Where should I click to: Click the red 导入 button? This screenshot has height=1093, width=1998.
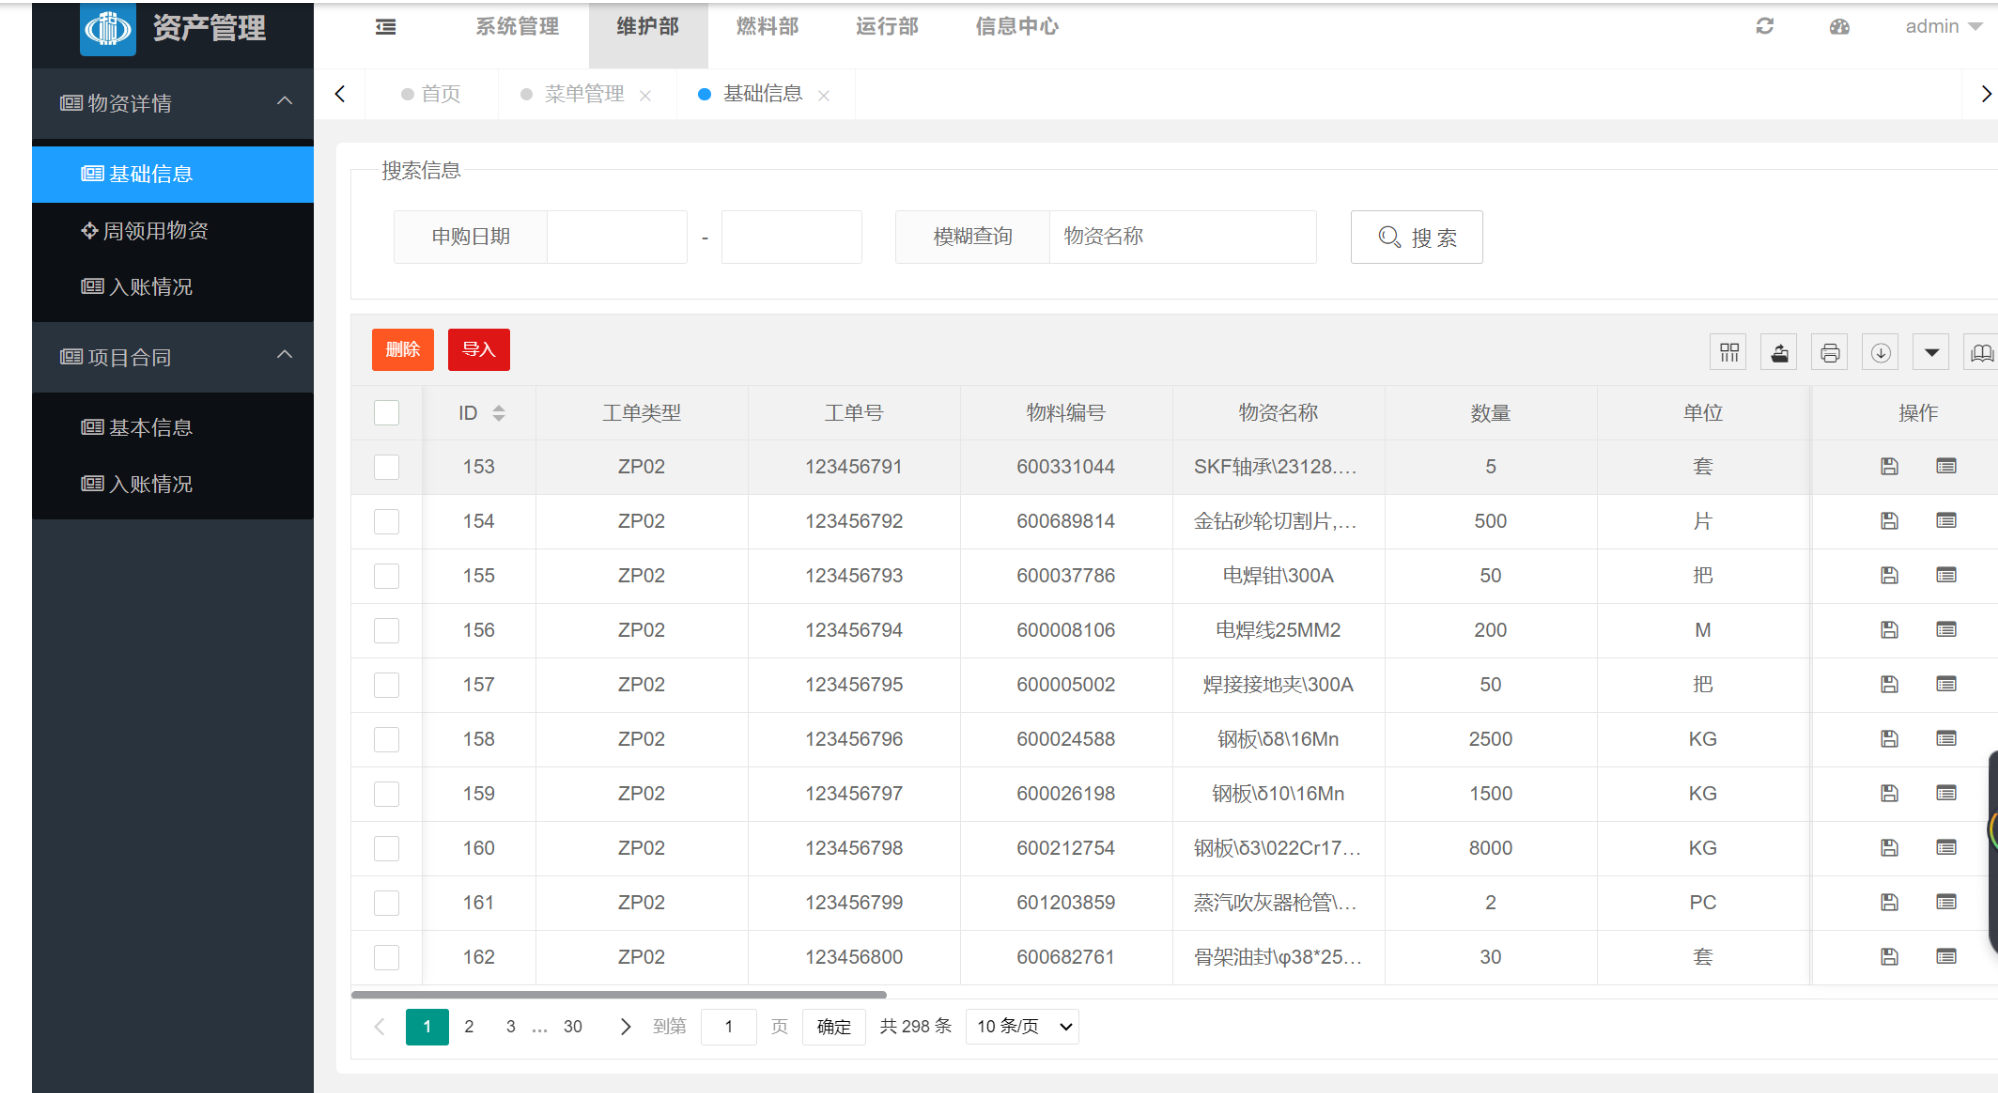479,349
